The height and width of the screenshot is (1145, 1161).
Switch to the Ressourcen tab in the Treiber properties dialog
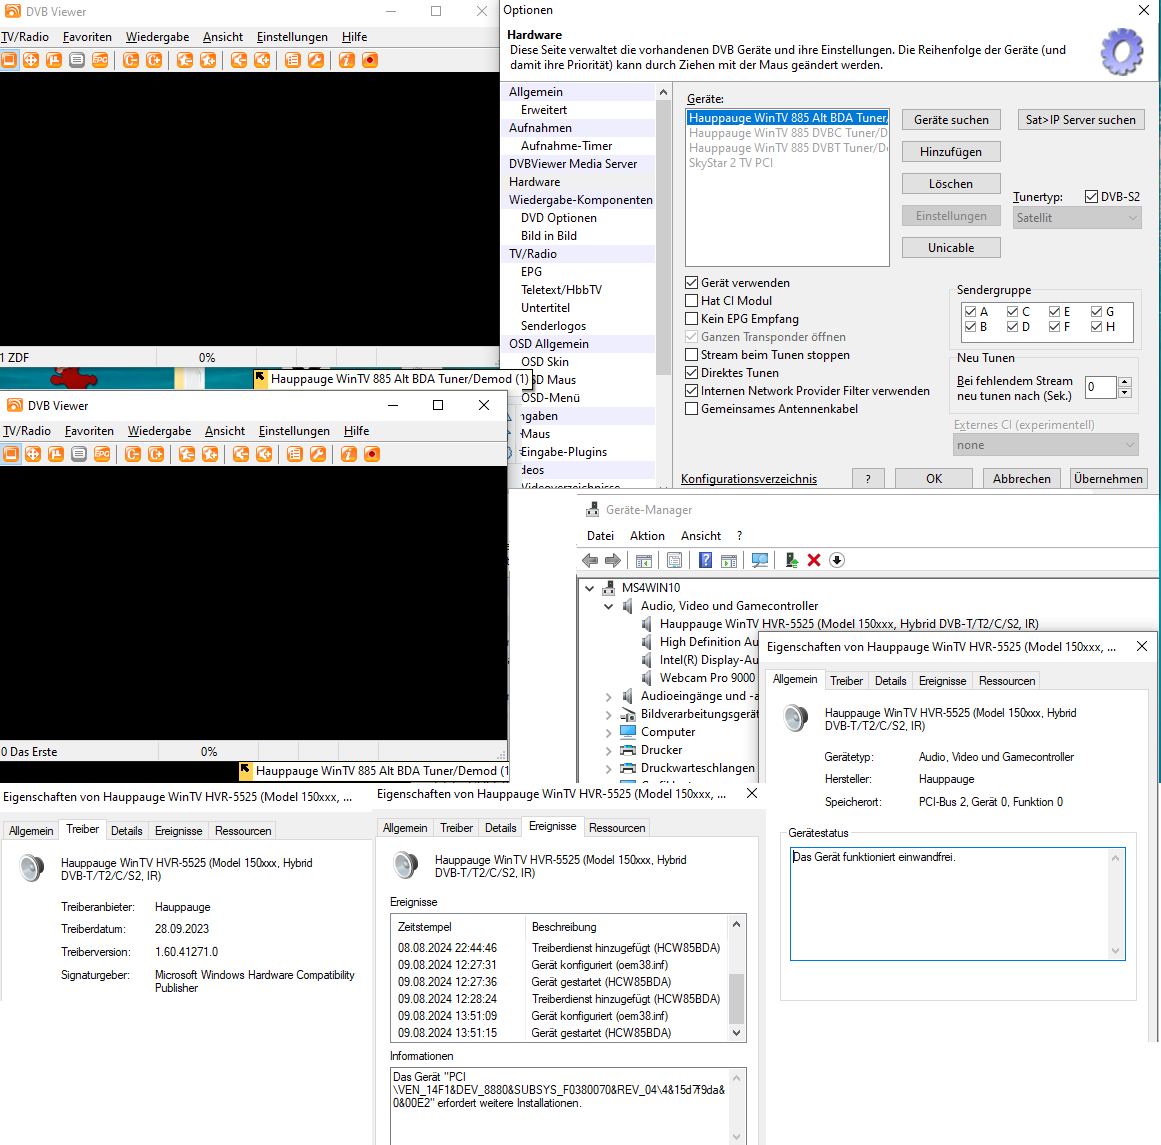click(243, 831)
